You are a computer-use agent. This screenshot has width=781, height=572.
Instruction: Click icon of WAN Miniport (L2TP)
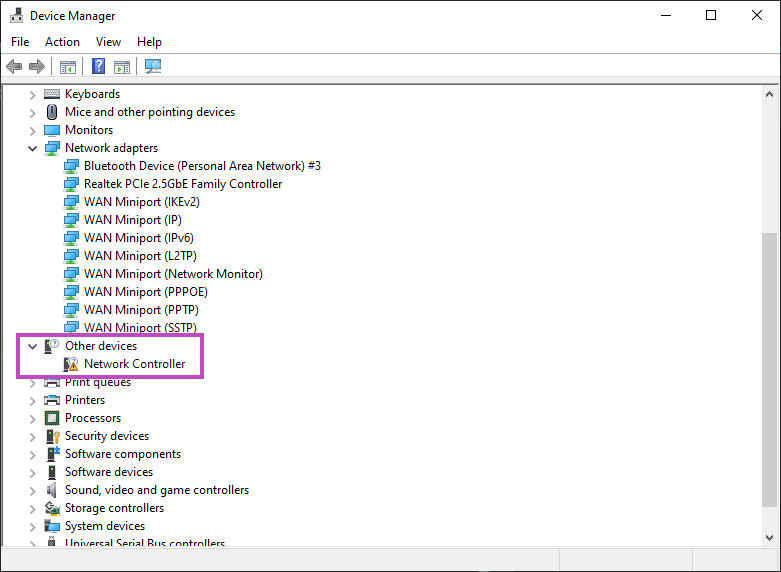pyautogui.click(x=71, y=256)
